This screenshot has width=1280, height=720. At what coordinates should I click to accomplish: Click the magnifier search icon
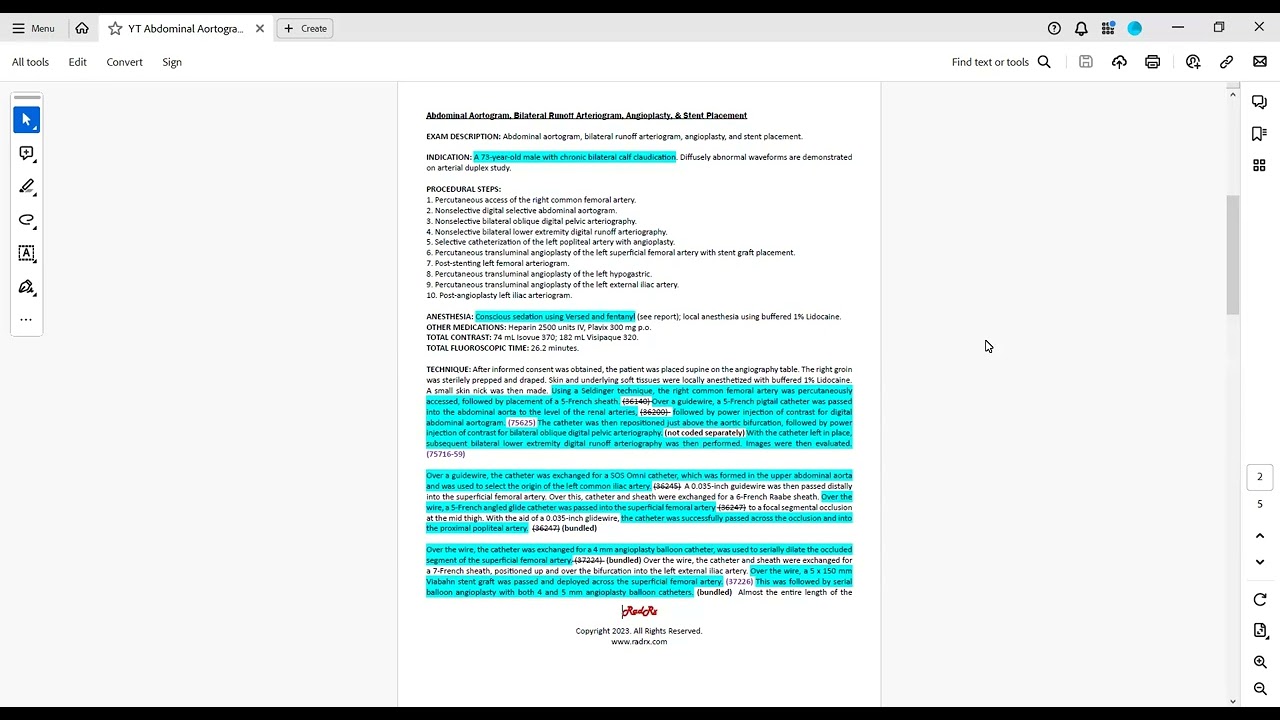1044,62
